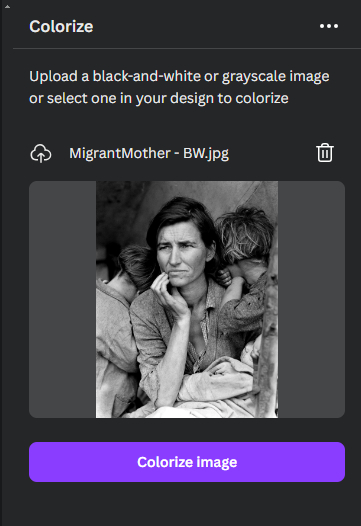Click the gray empty area left of photo

click(62, 300)
